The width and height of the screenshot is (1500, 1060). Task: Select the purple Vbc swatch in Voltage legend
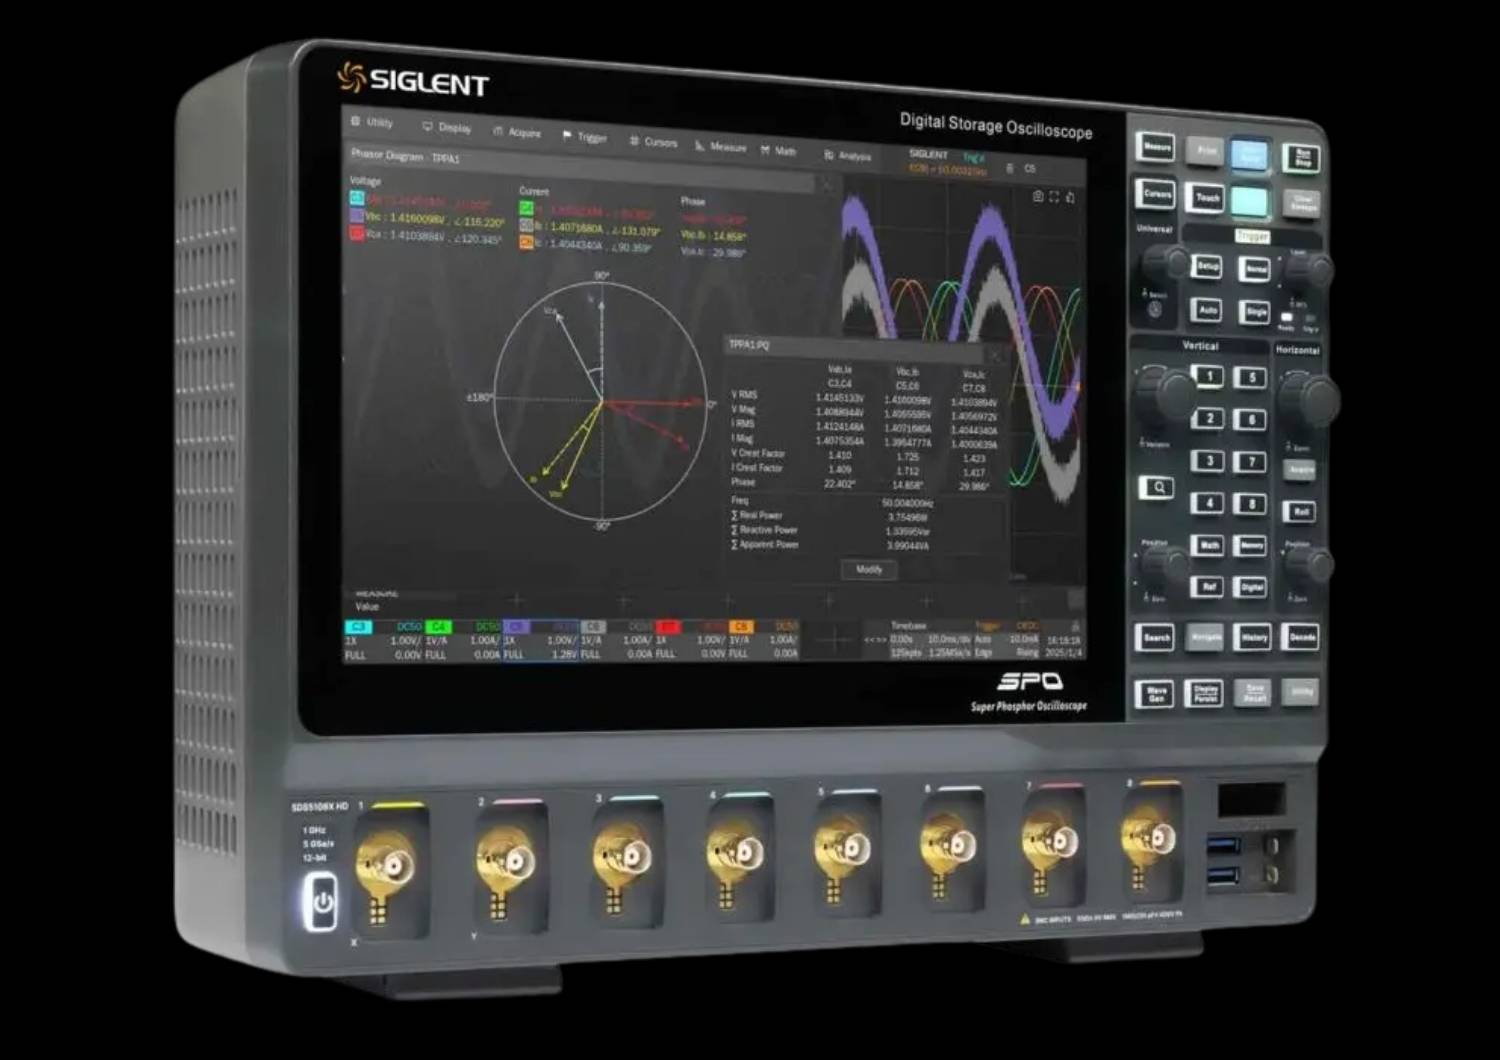(x=356, y=216)
